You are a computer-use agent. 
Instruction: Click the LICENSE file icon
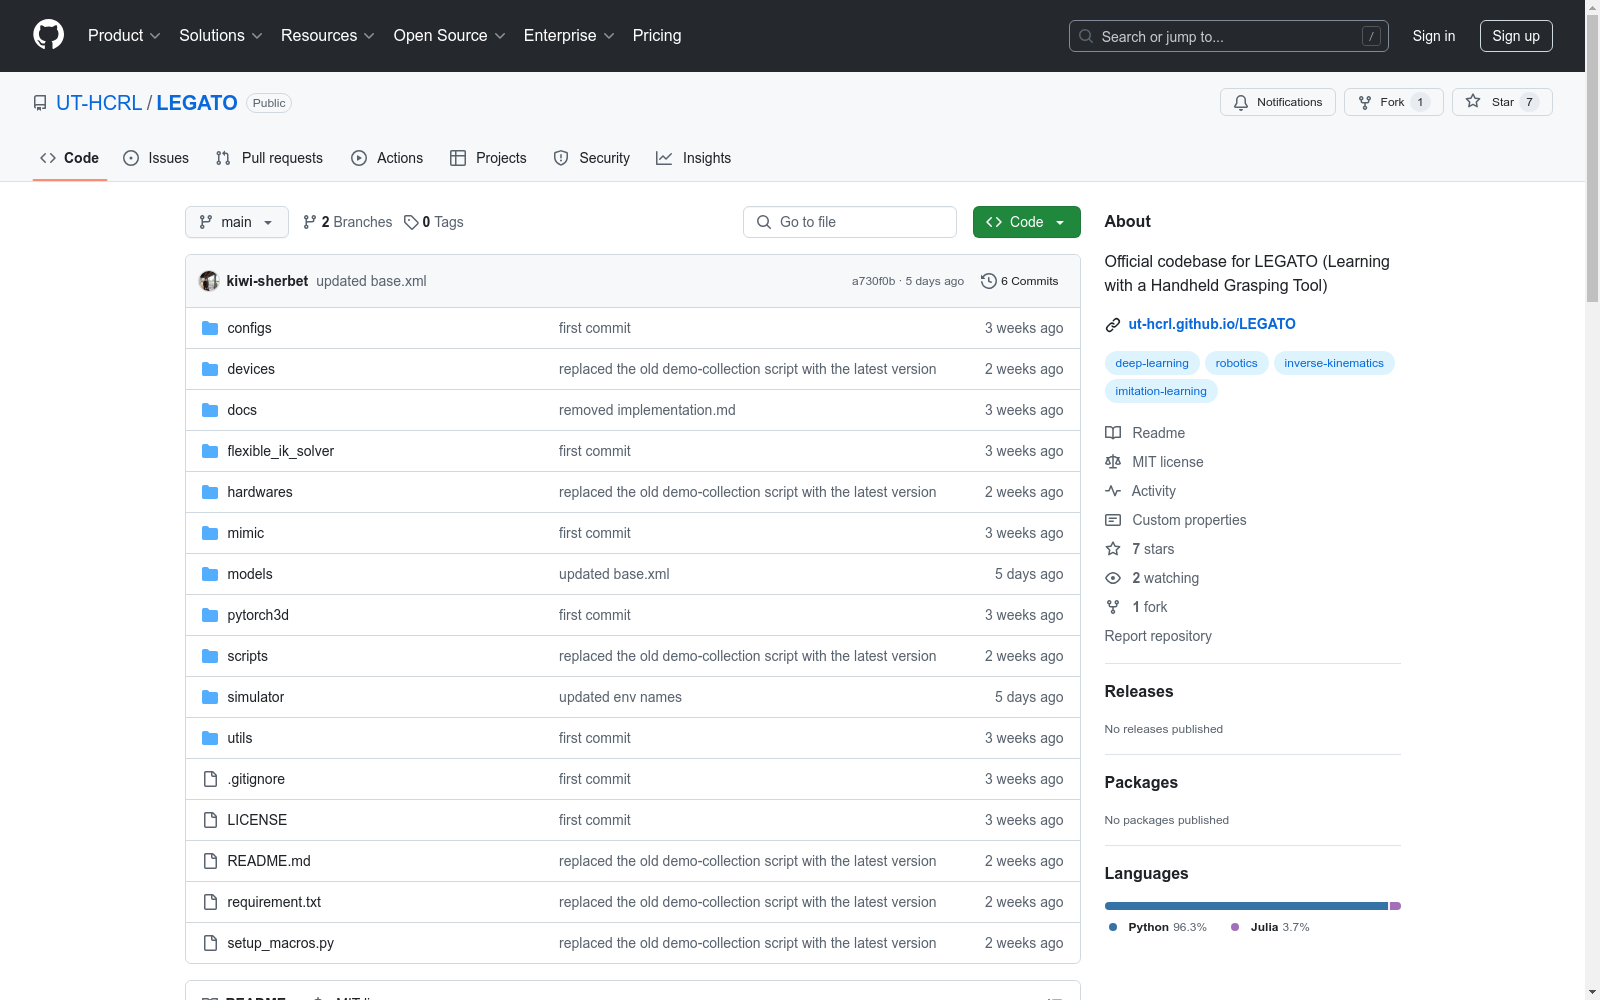click(210, 820)
